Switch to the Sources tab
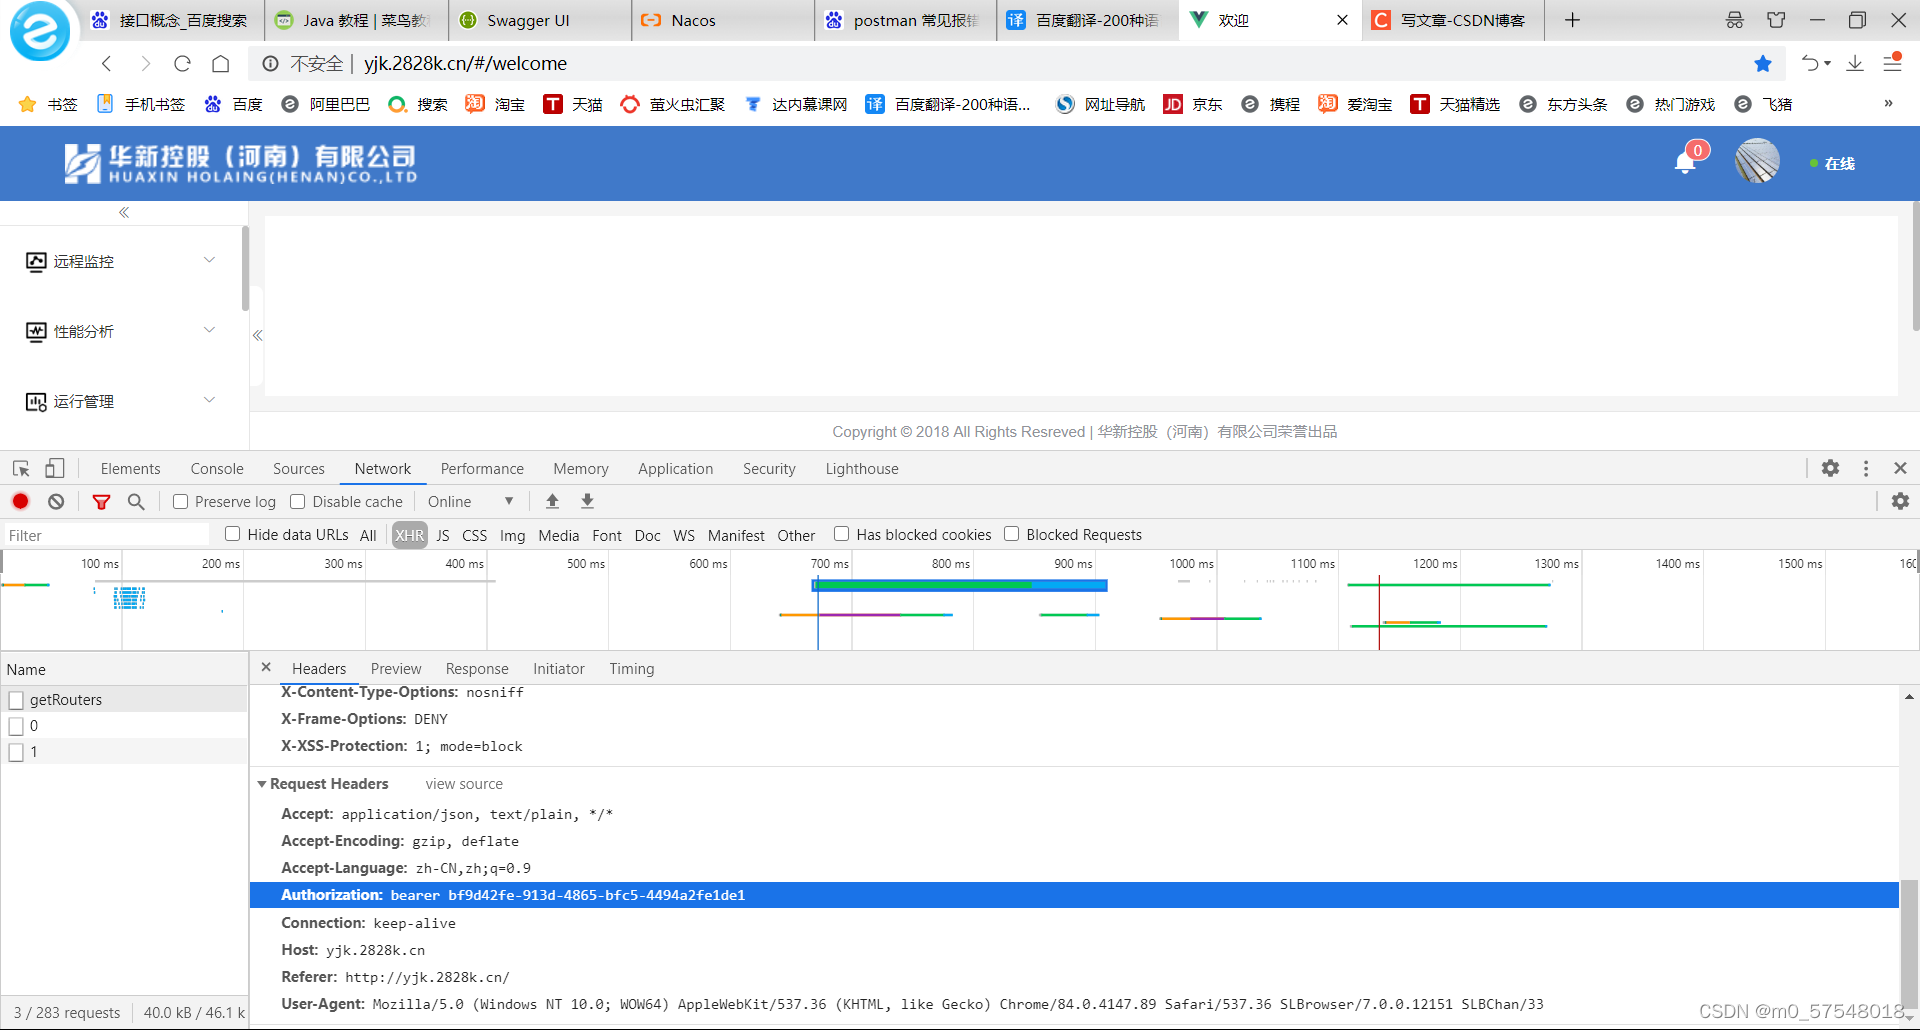 click(299, 468)
